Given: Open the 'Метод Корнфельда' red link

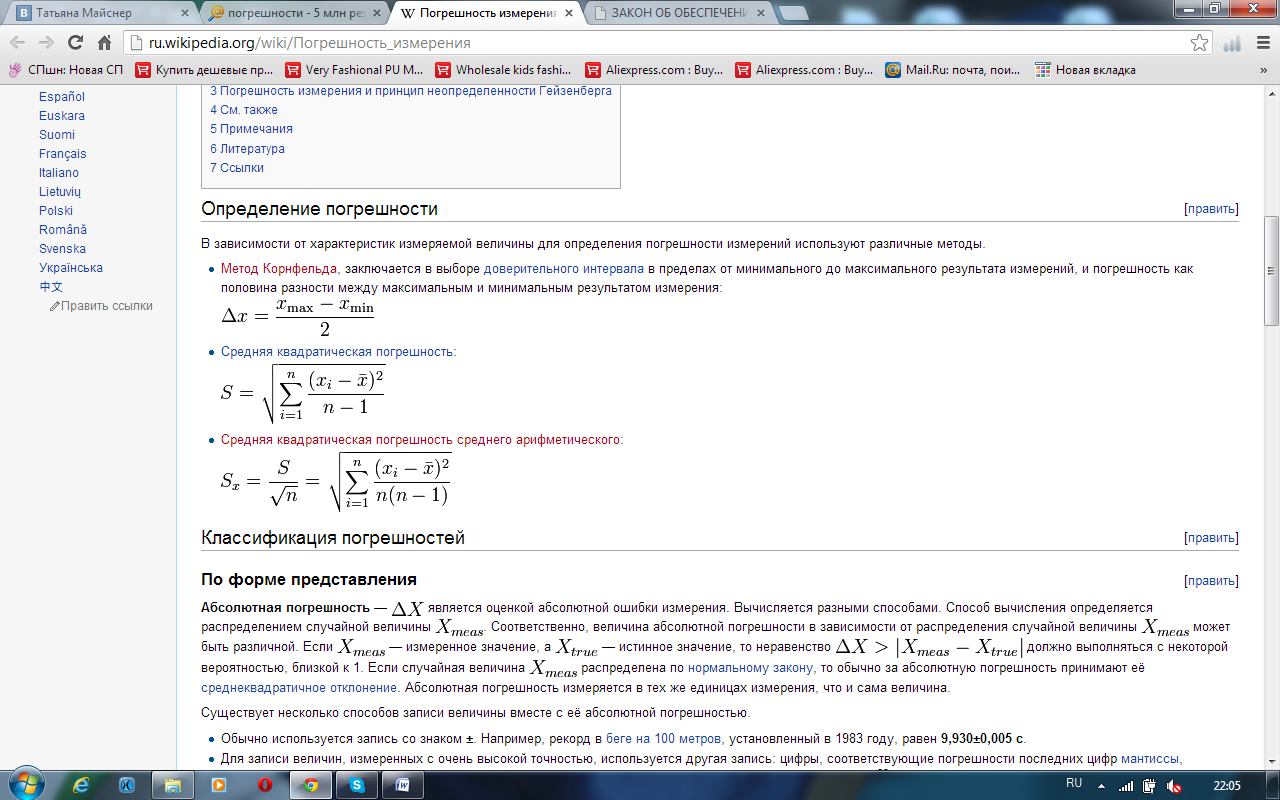Looking at the screenshot, I should (279, 269).
